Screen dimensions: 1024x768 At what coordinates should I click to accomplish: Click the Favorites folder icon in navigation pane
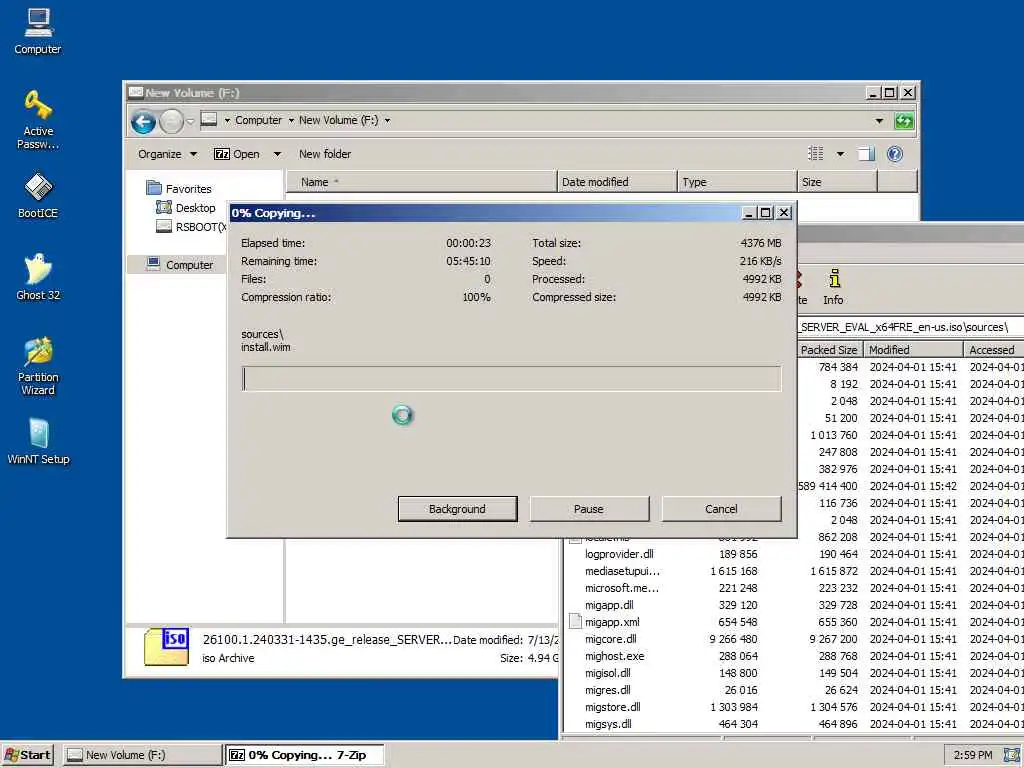(x=154, y=189)
